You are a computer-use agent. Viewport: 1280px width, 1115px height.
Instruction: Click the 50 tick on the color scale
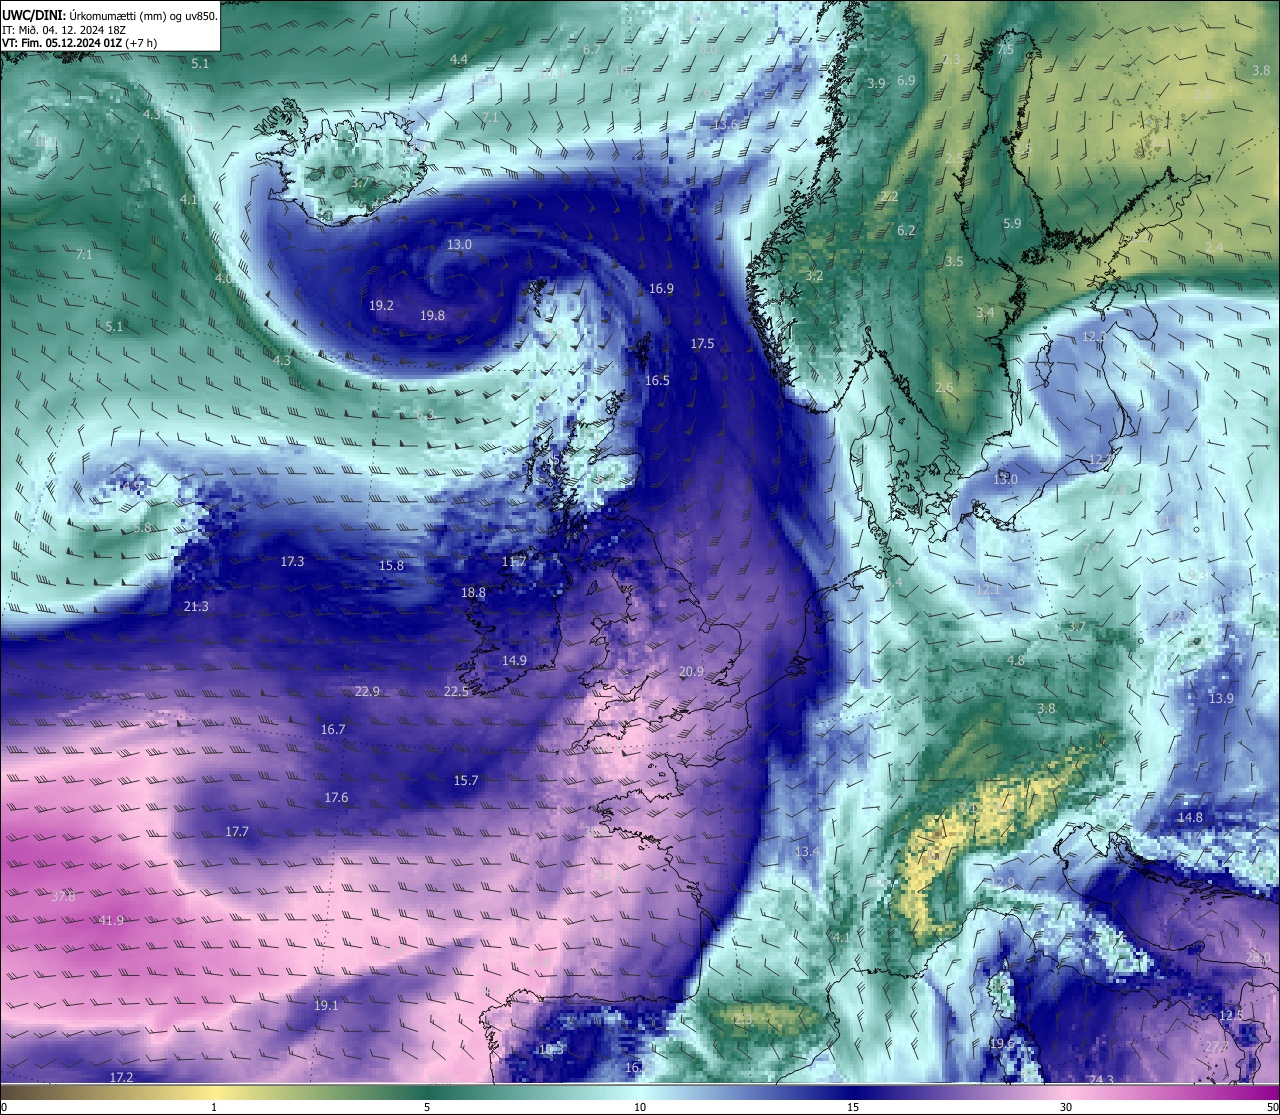pyautogui.click(x=1272, y=1107)
